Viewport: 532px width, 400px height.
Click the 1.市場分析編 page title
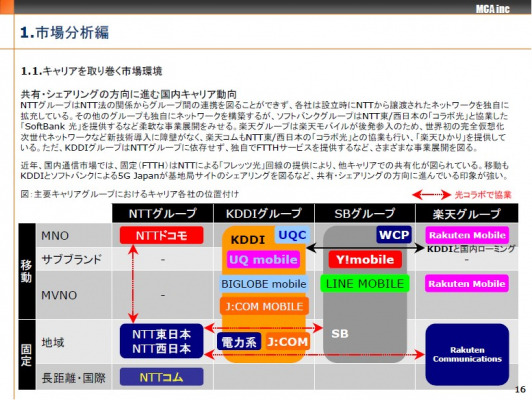[64, 33]
